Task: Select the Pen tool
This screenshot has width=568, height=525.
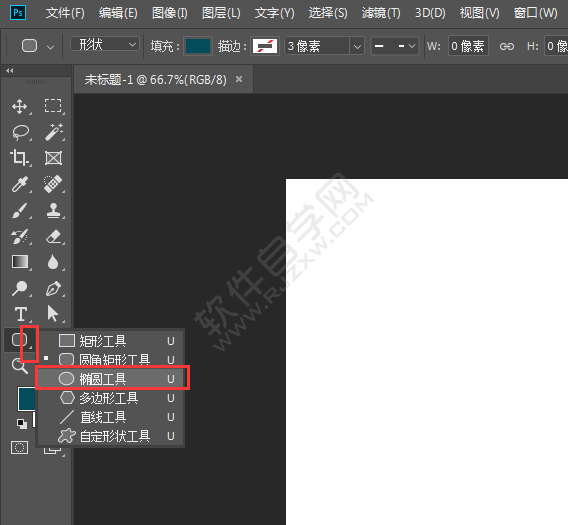Action: click(54, 288)
